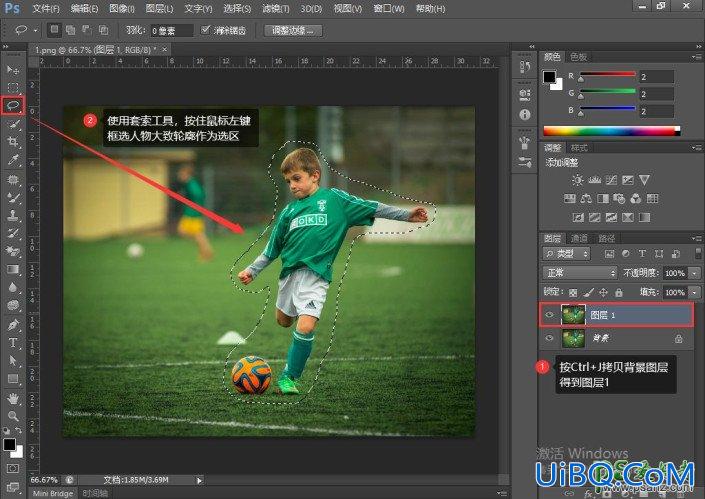Select the Path Selection tool
This screenshot has height=499, width=705.
coord(13,361)
